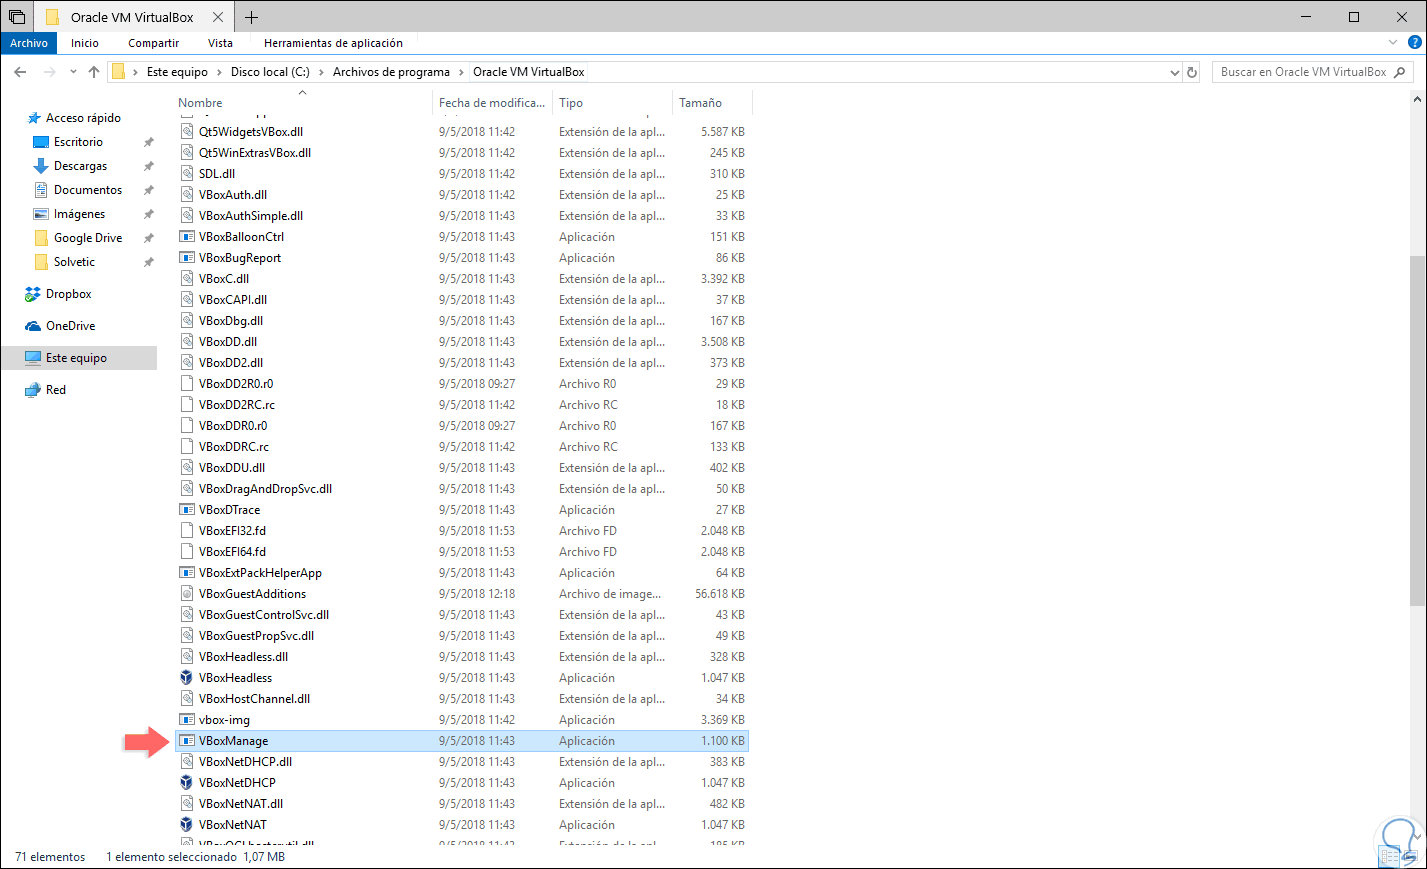Click the Este equipo computer icon
Image resolution: width=1427 pixels, height=869 pixels.
coord(33,358)
